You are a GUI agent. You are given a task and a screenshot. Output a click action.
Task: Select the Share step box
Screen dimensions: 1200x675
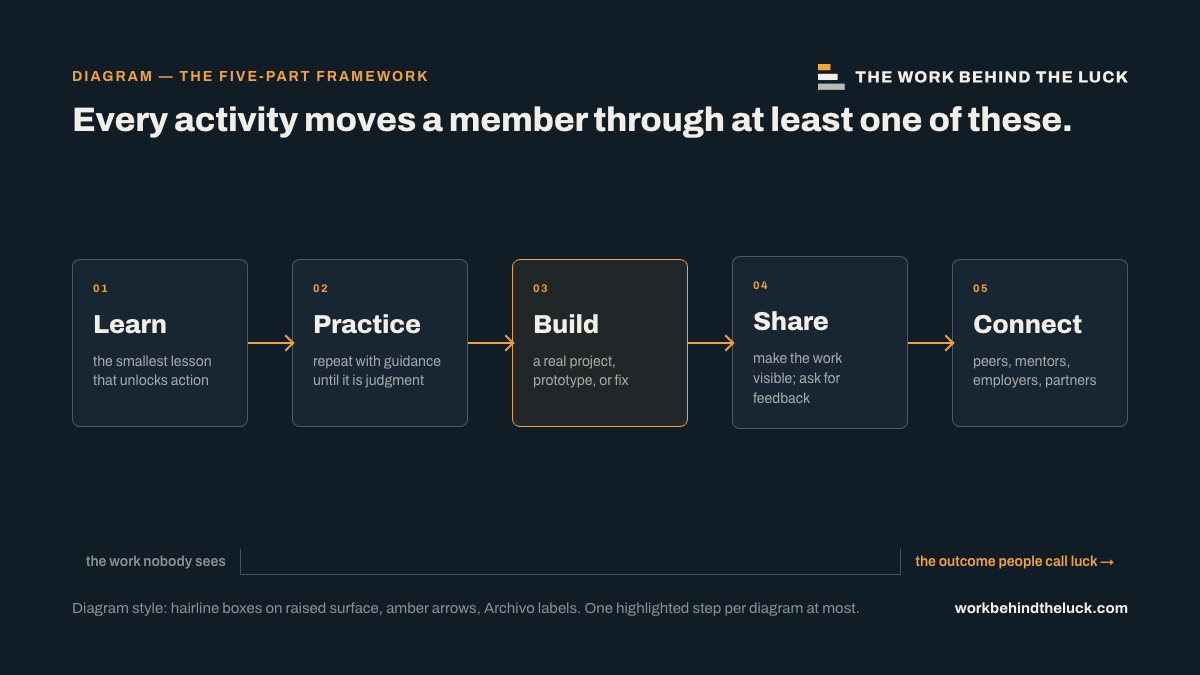coord(820,343)
